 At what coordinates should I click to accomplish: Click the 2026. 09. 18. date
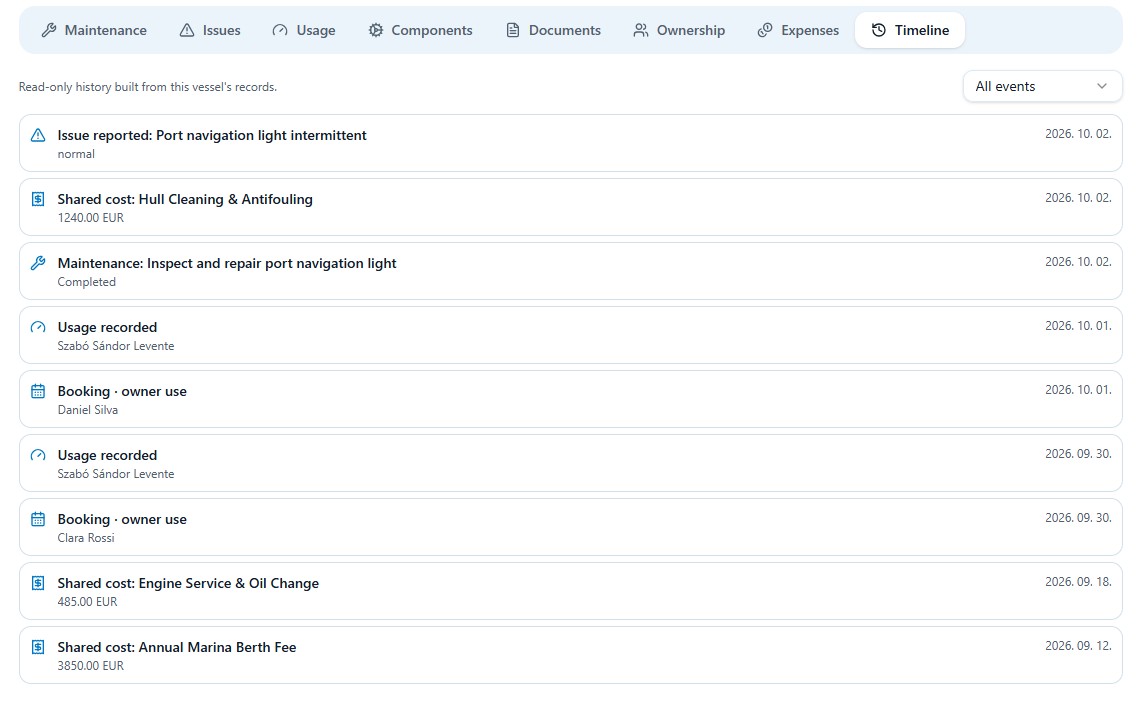point(1078,581)
